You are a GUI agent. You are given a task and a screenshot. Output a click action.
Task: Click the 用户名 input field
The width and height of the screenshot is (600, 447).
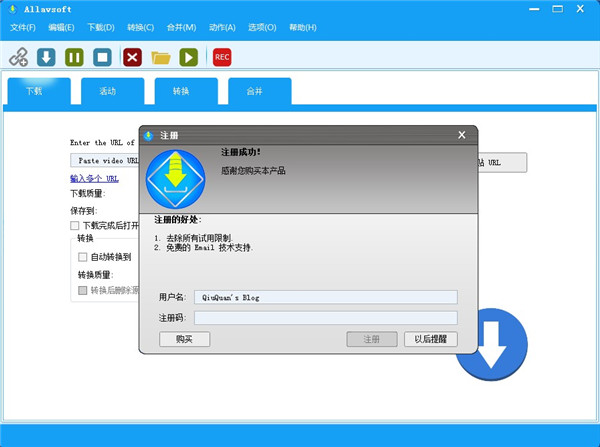click(x=326, y=297)
